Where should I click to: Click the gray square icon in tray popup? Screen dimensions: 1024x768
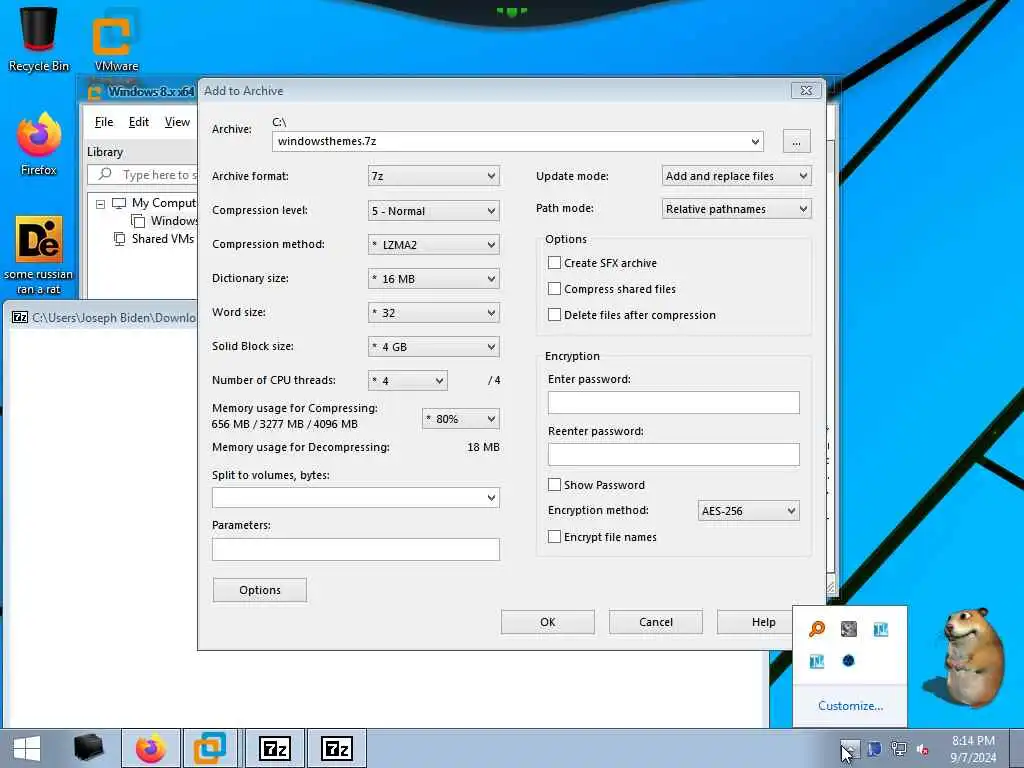pos(848,629)
